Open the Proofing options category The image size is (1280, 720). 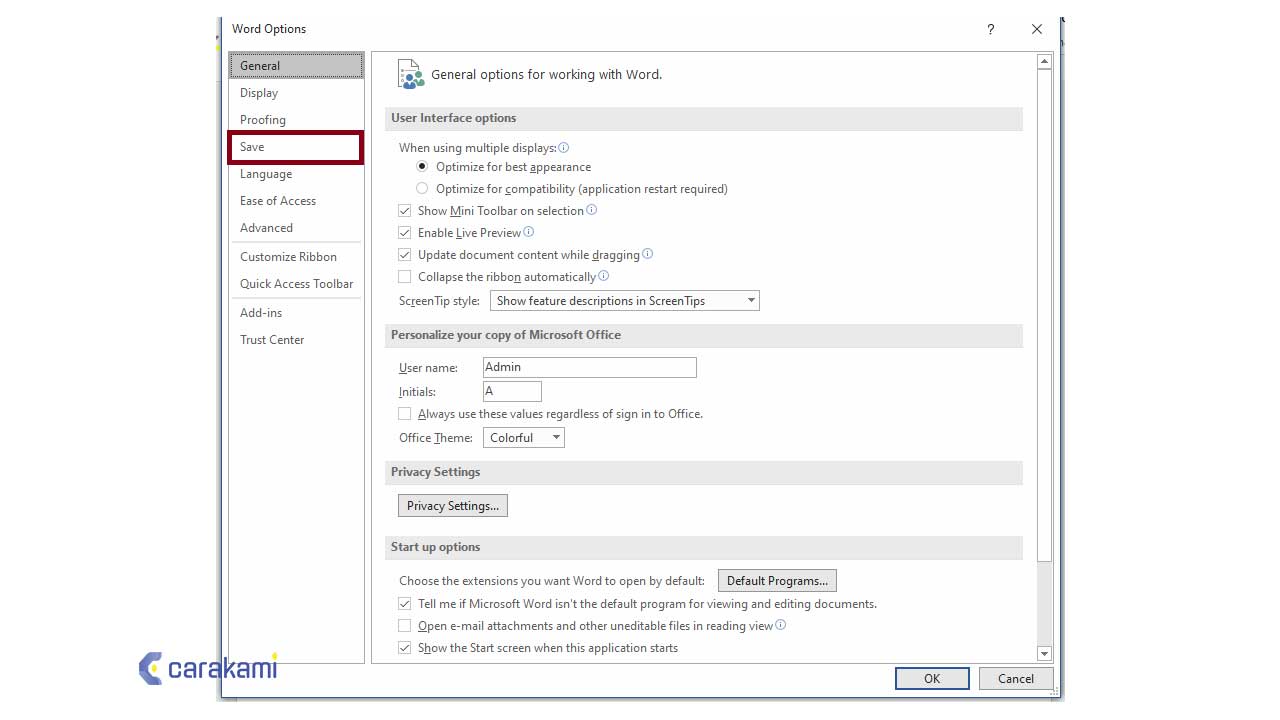296,120
